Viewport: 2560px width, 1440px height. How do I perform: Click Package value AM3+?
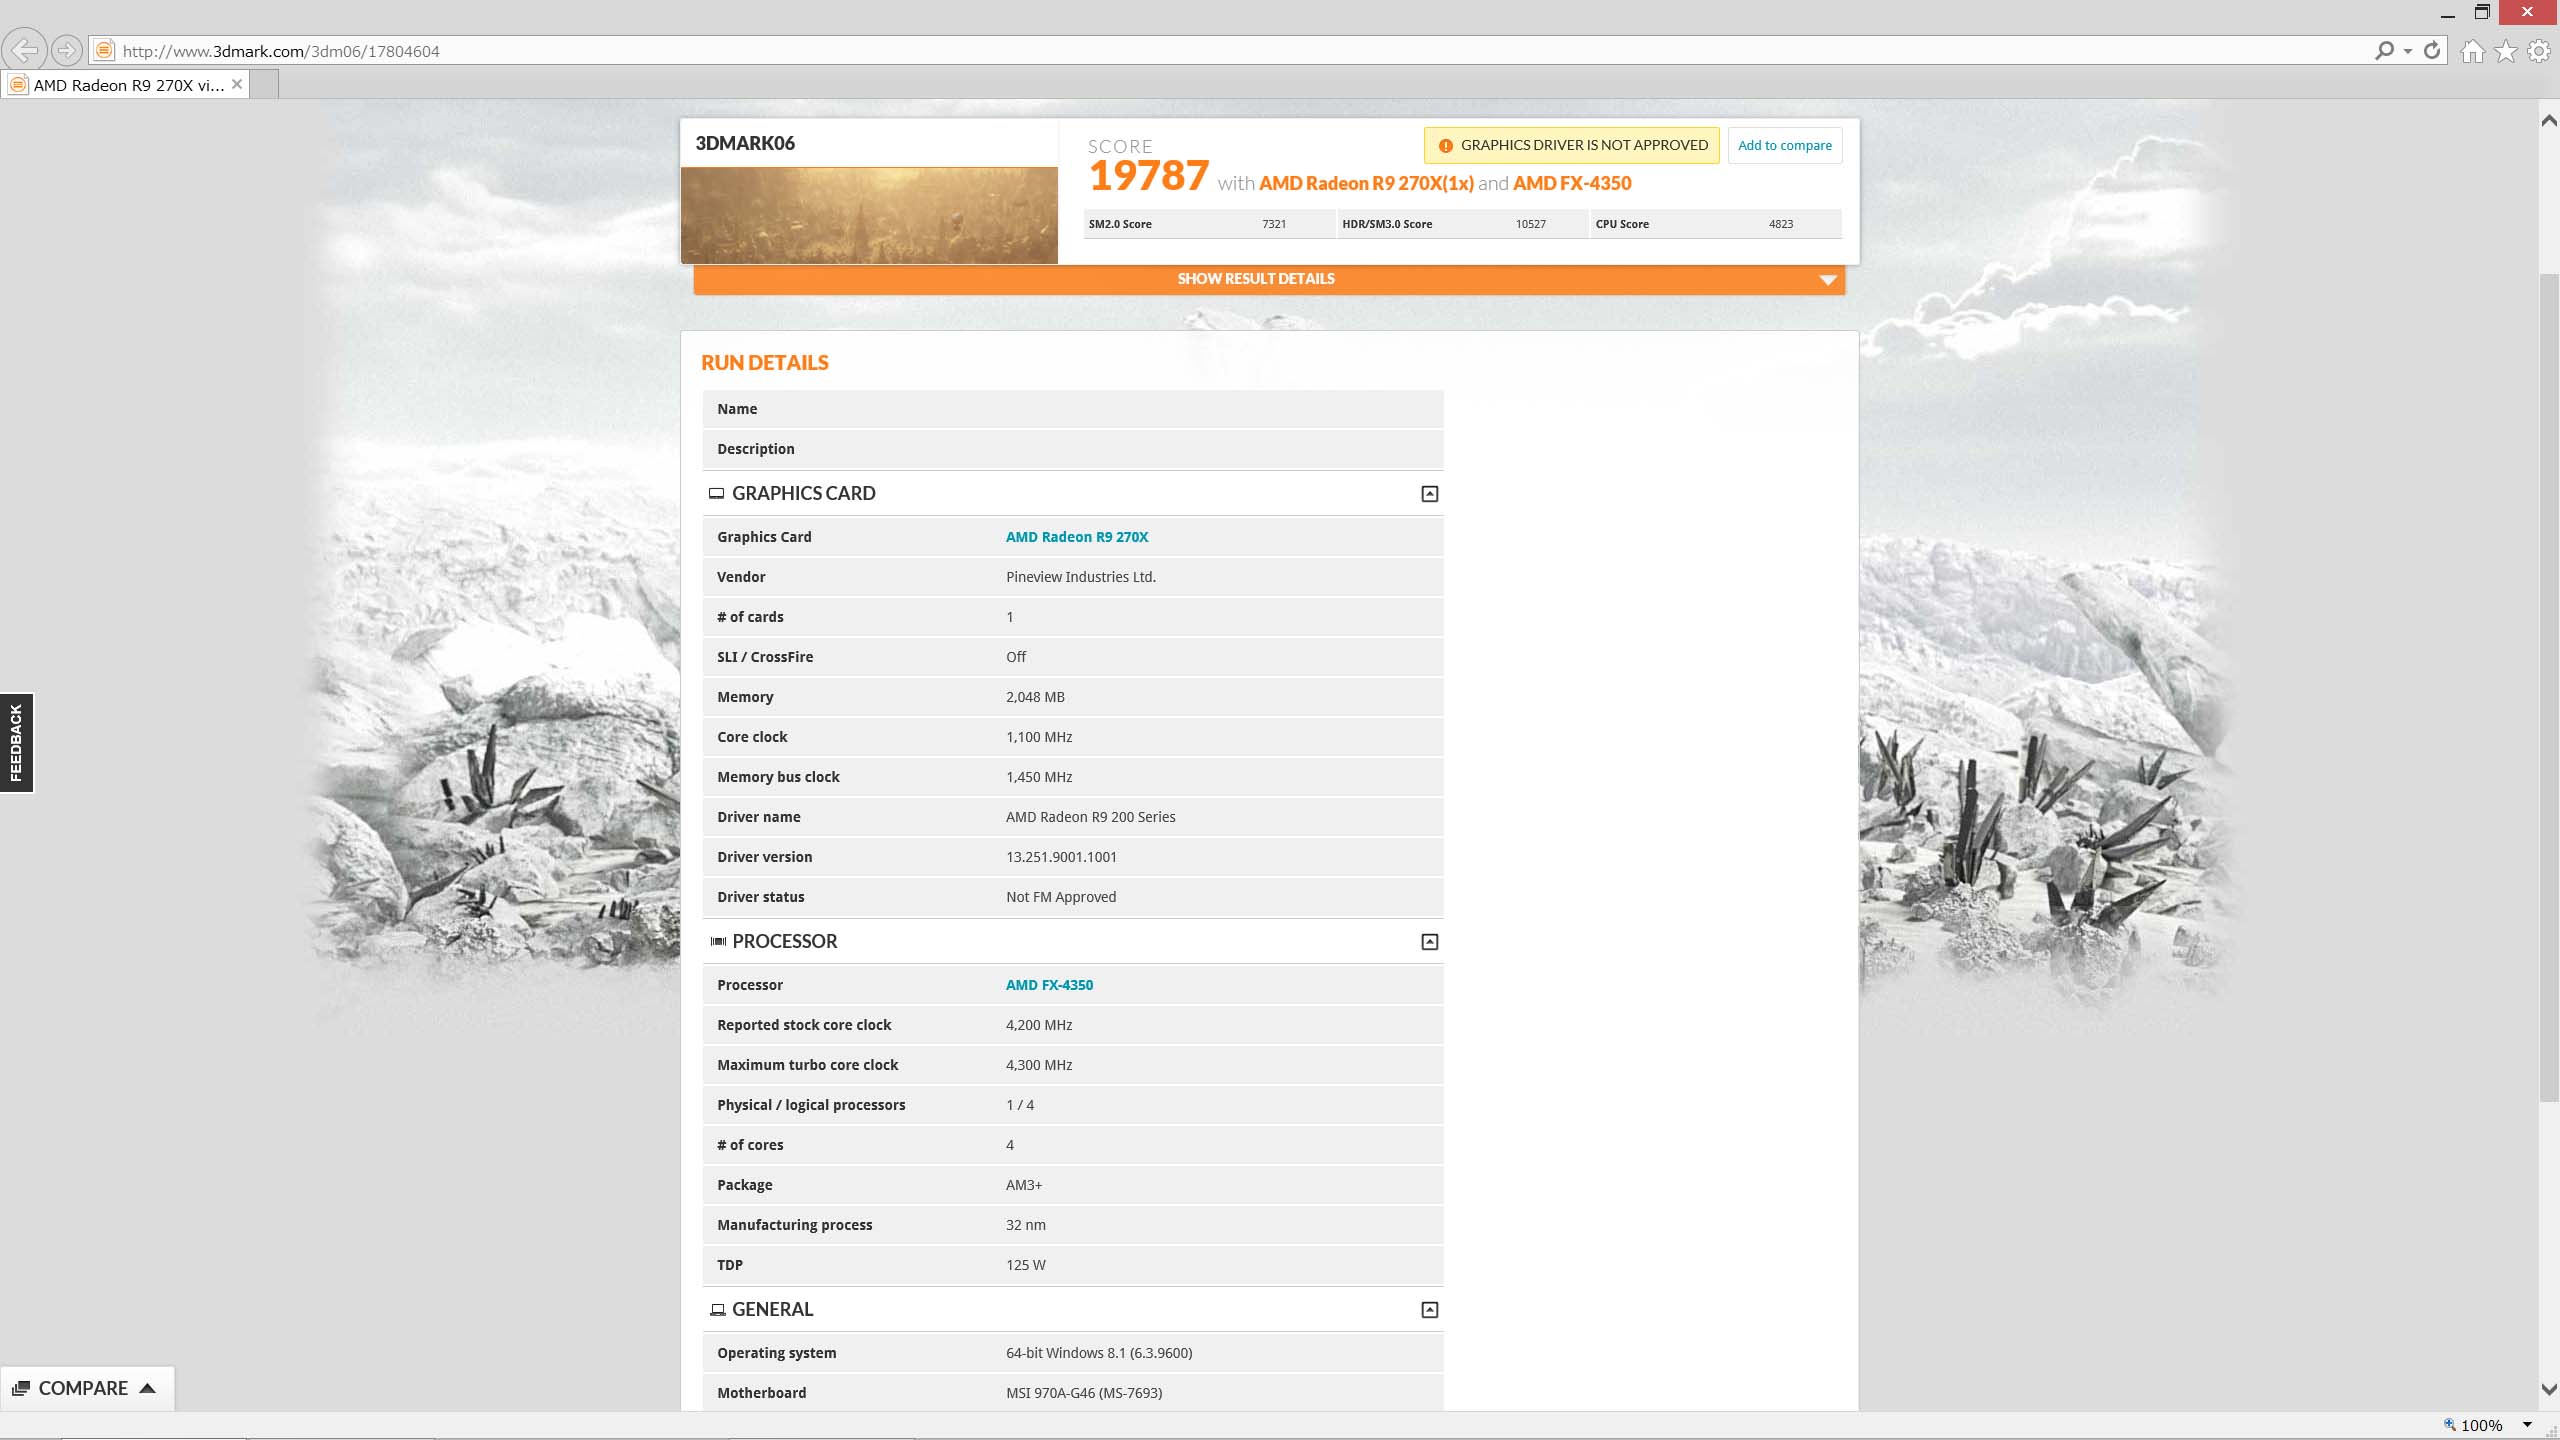click(1024, 1185)
